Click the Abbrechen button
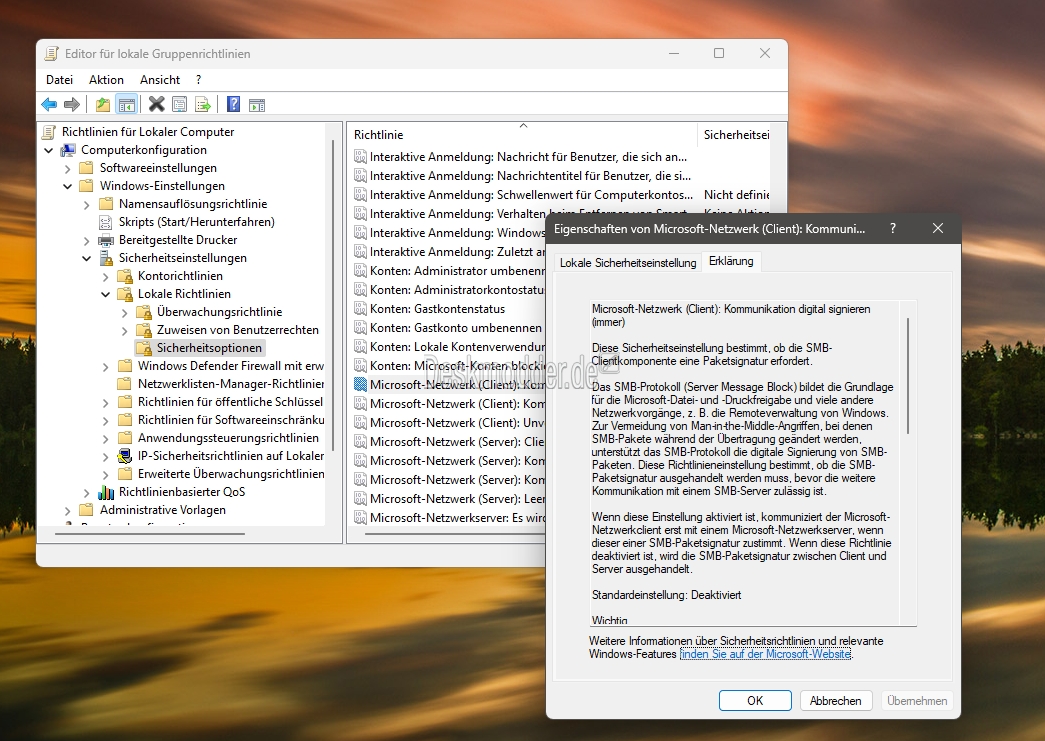The width and height of the screenshot is (1045, 741). [836, 700]
